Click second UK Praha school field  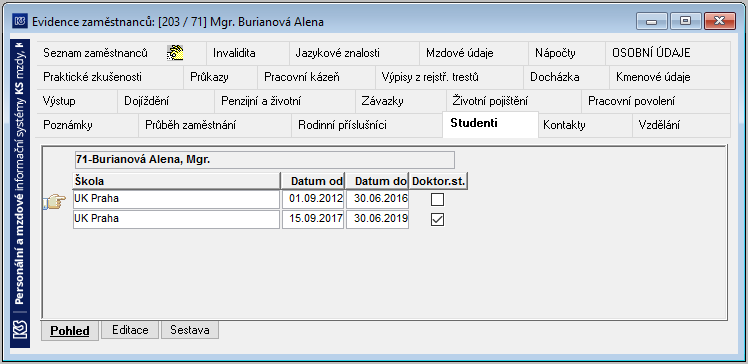click(176, 219)
